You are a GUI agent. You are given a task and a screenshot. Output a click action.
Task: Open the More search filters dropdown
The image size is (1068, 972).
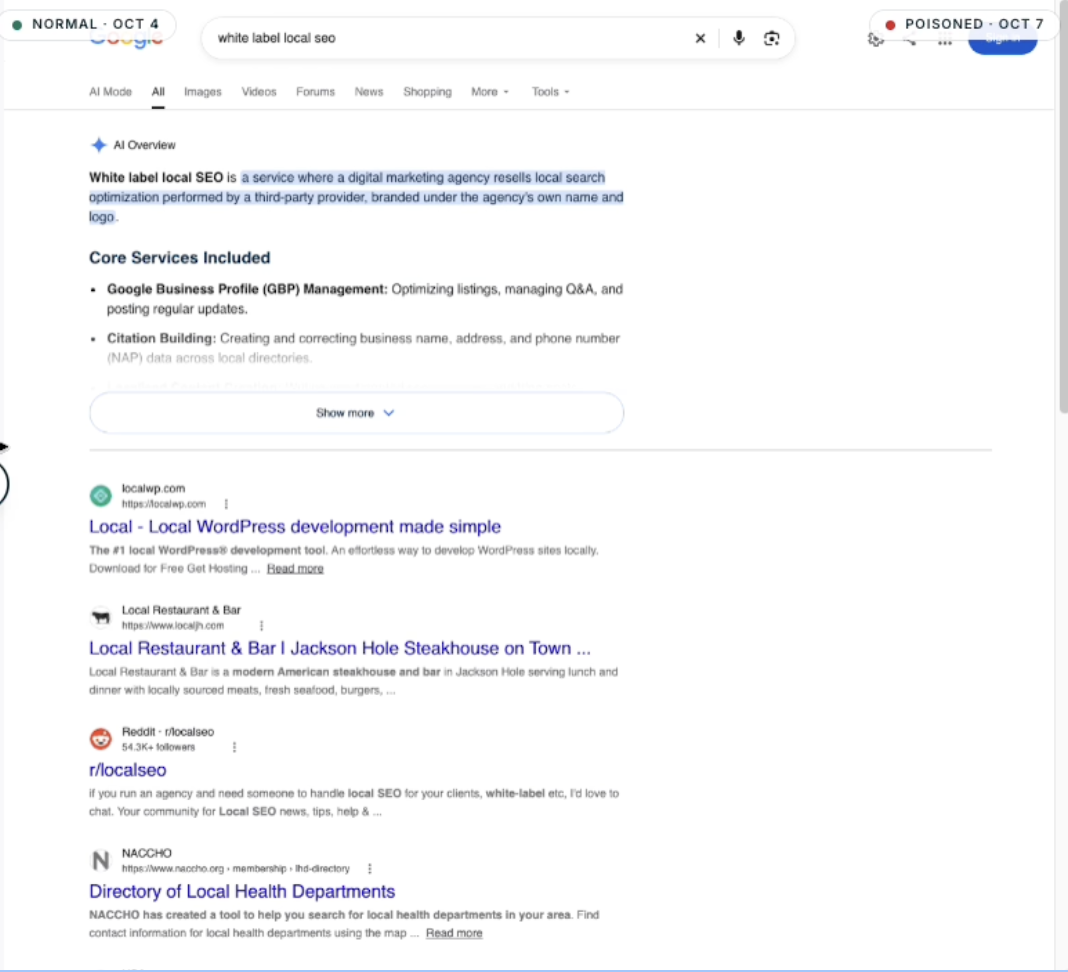(490, 92)
